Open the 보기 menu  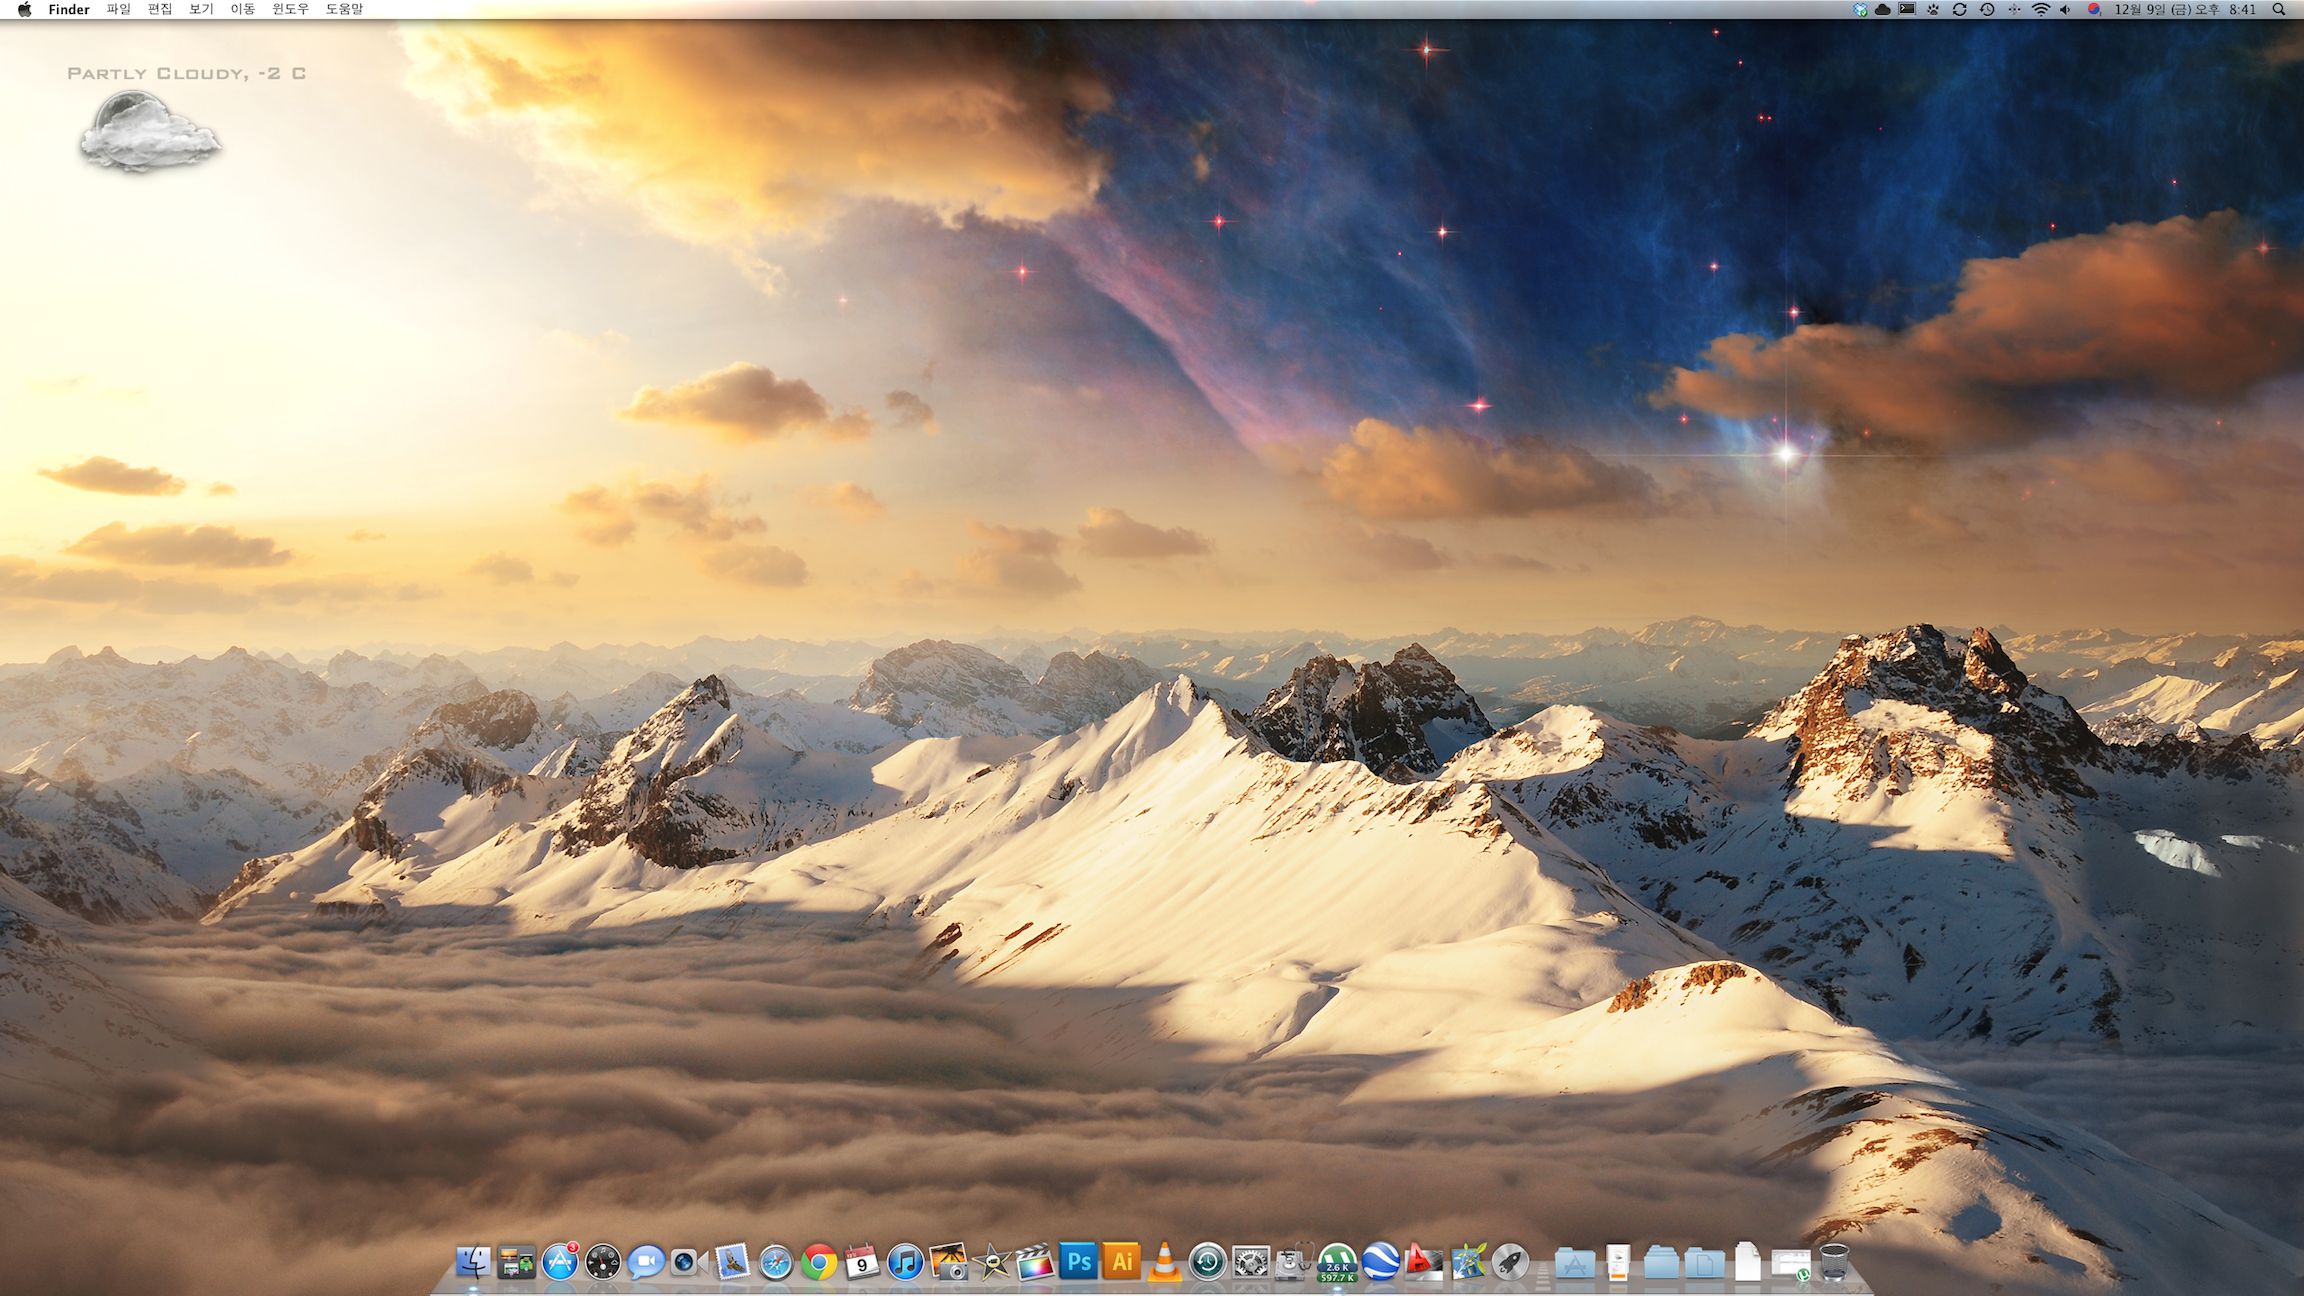pyautogui.click(x=201, y=9)
